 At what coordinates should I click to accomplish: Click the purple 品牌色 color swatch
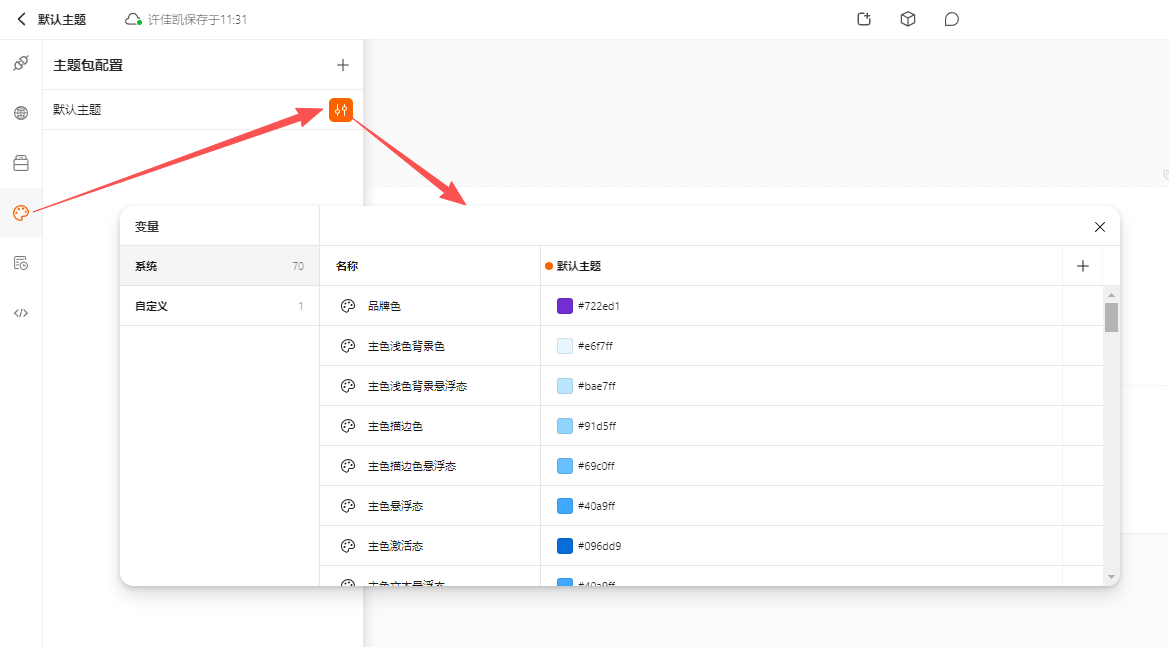click(565, 306)
